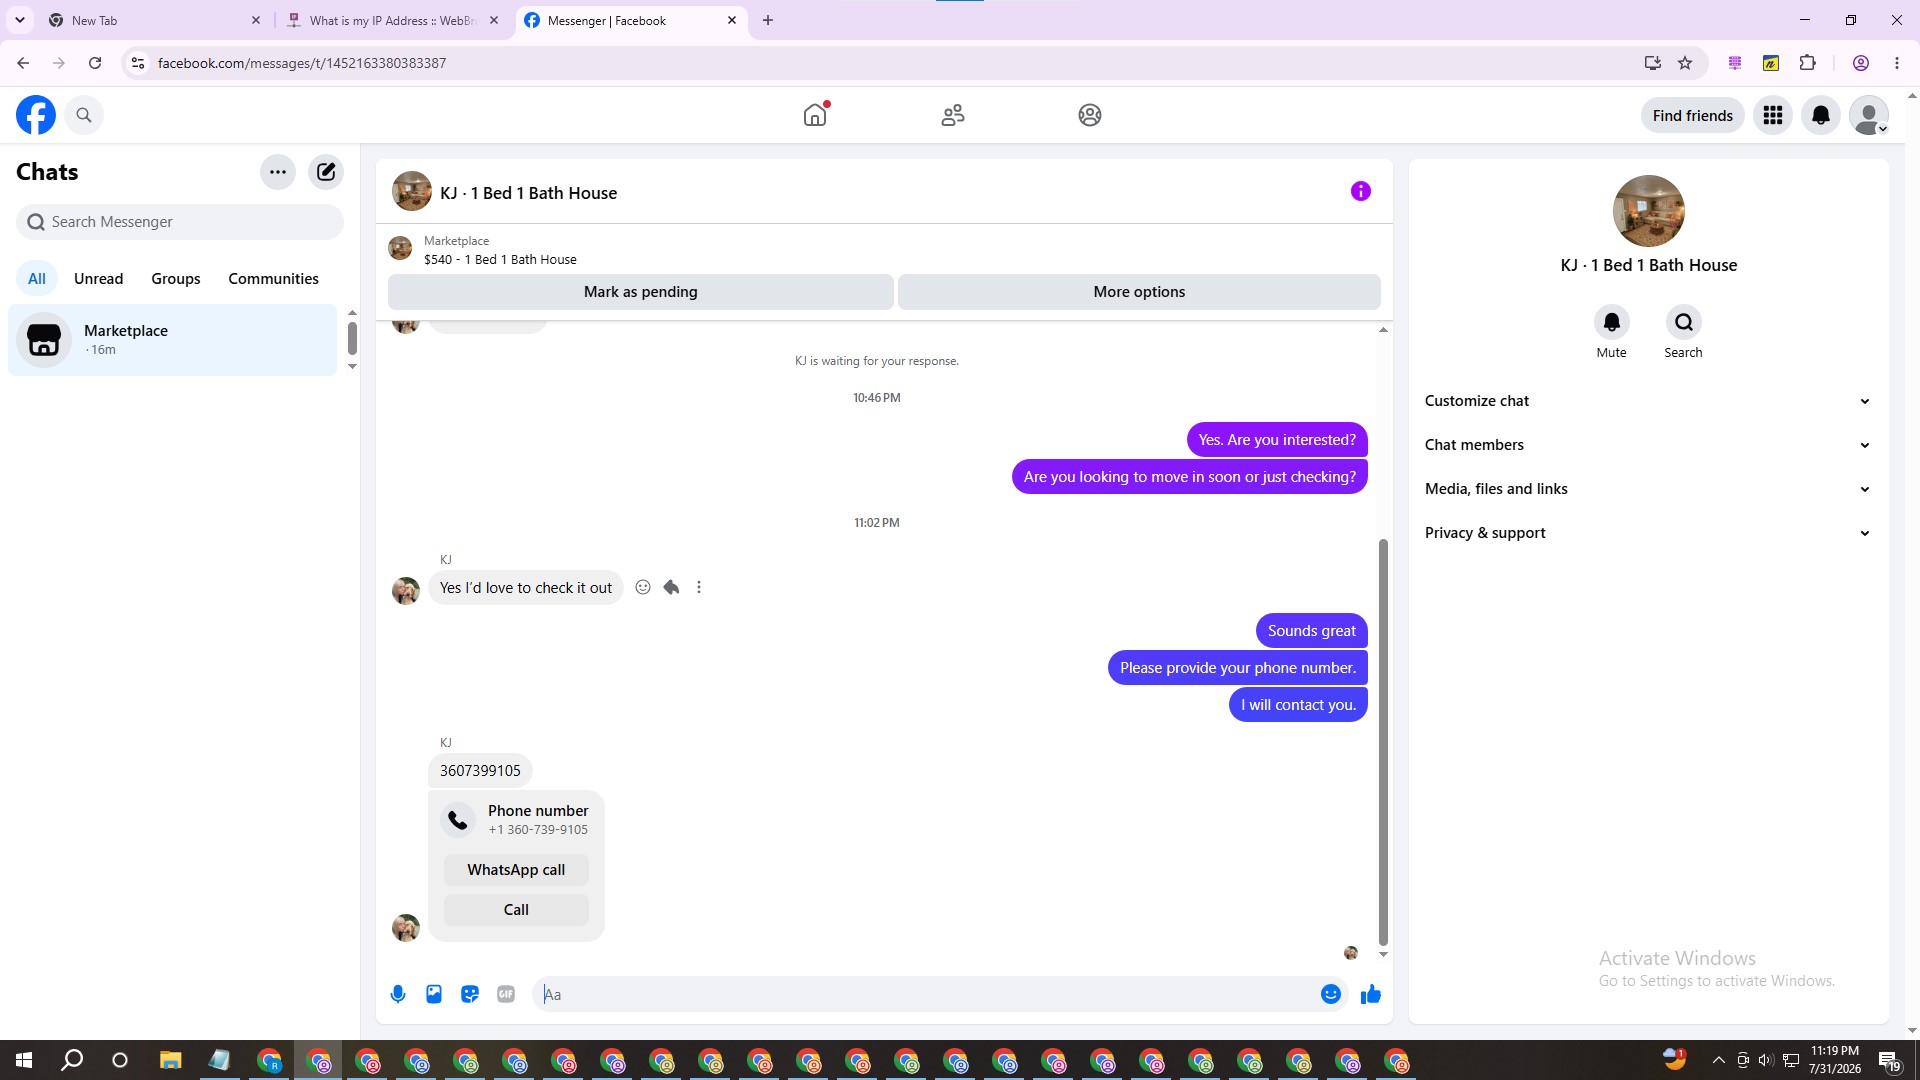Click the Find friends button
The height and width of the screenshot is (1080, 1920).
click(x=1692, y=115)
